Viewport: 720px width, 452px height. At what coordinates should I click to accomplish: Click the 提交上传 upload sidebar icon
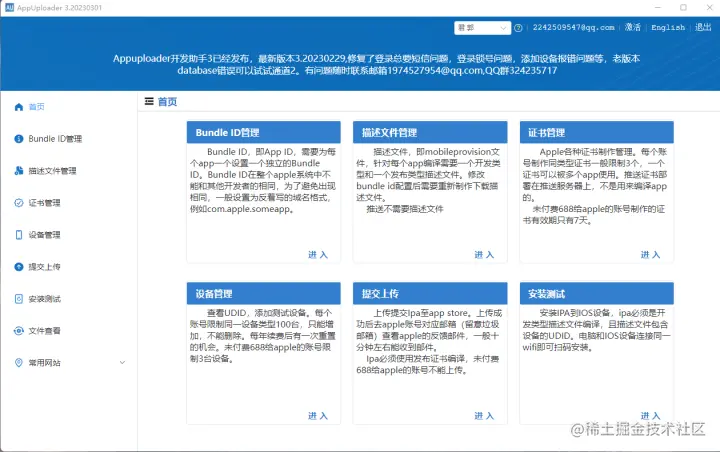(x=19, y=266)
